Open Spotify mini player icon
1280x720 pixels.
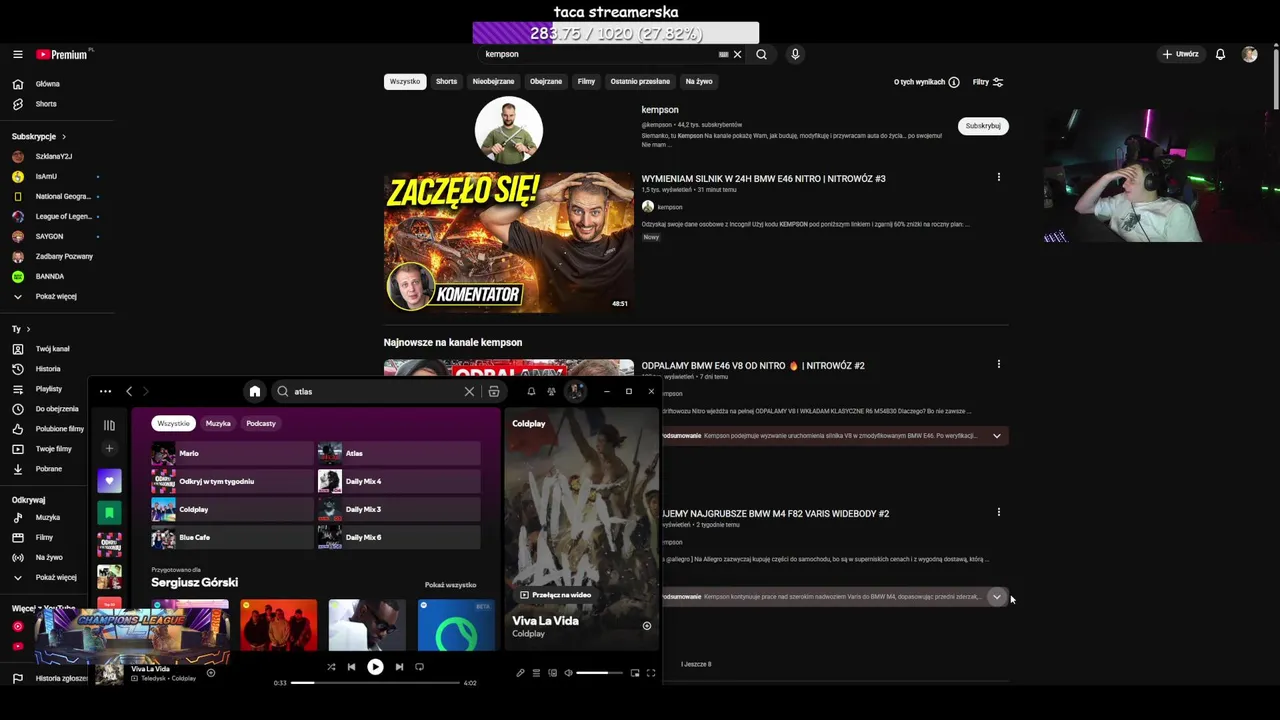(634, 673)
